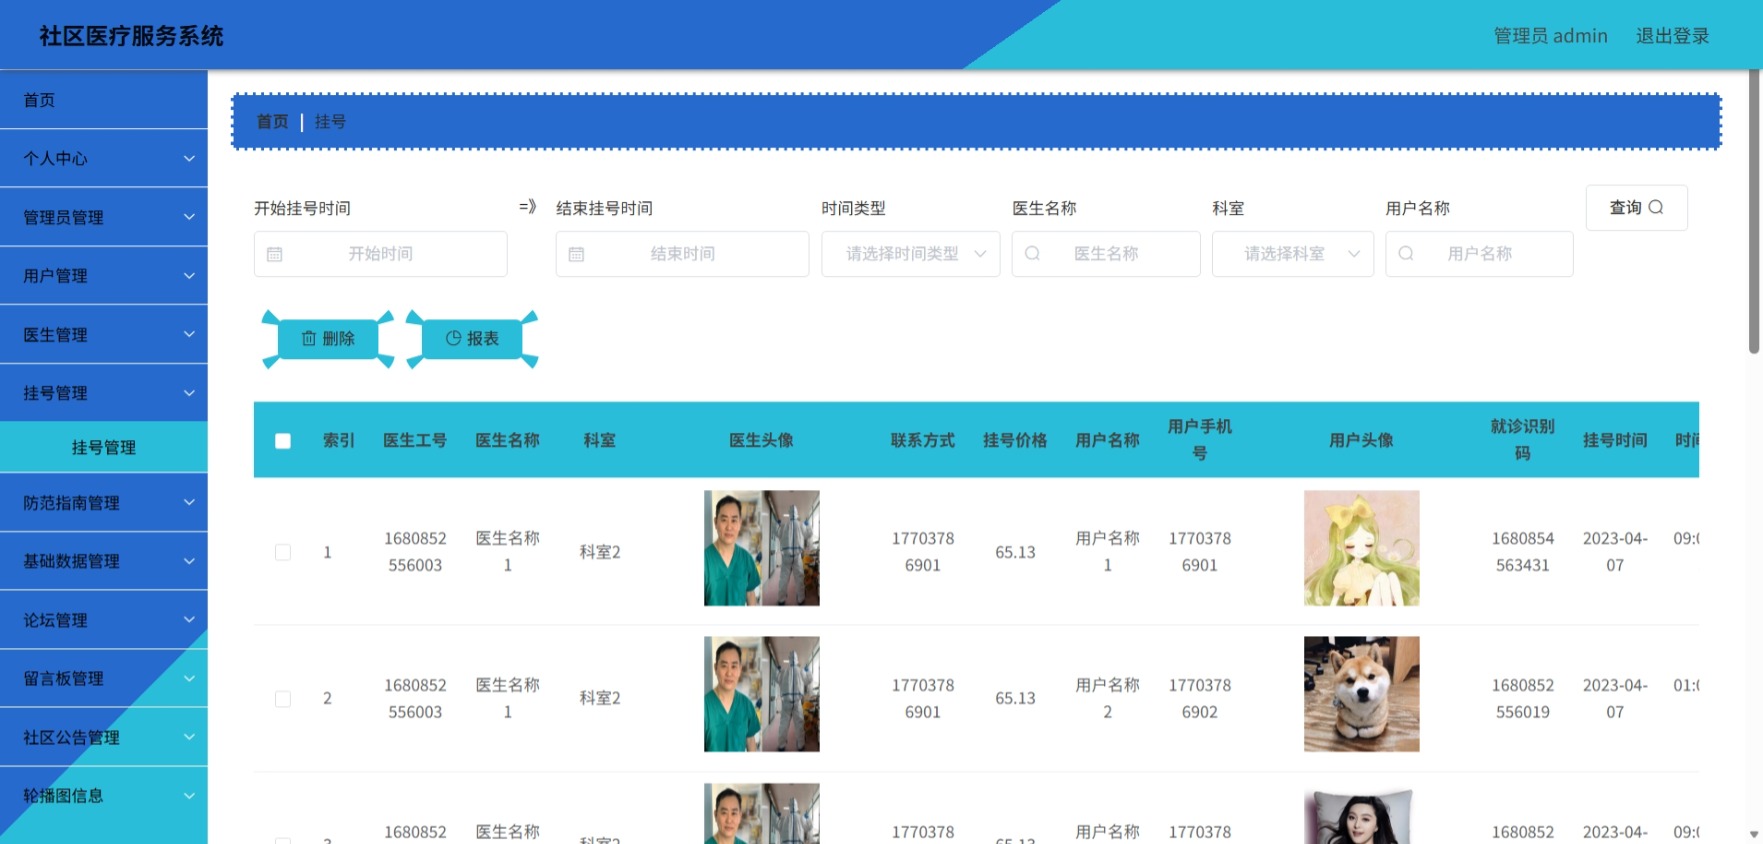Click the 删除 delete button
The height and width of the screenshot is (844, 1763).
click(328, 339)
